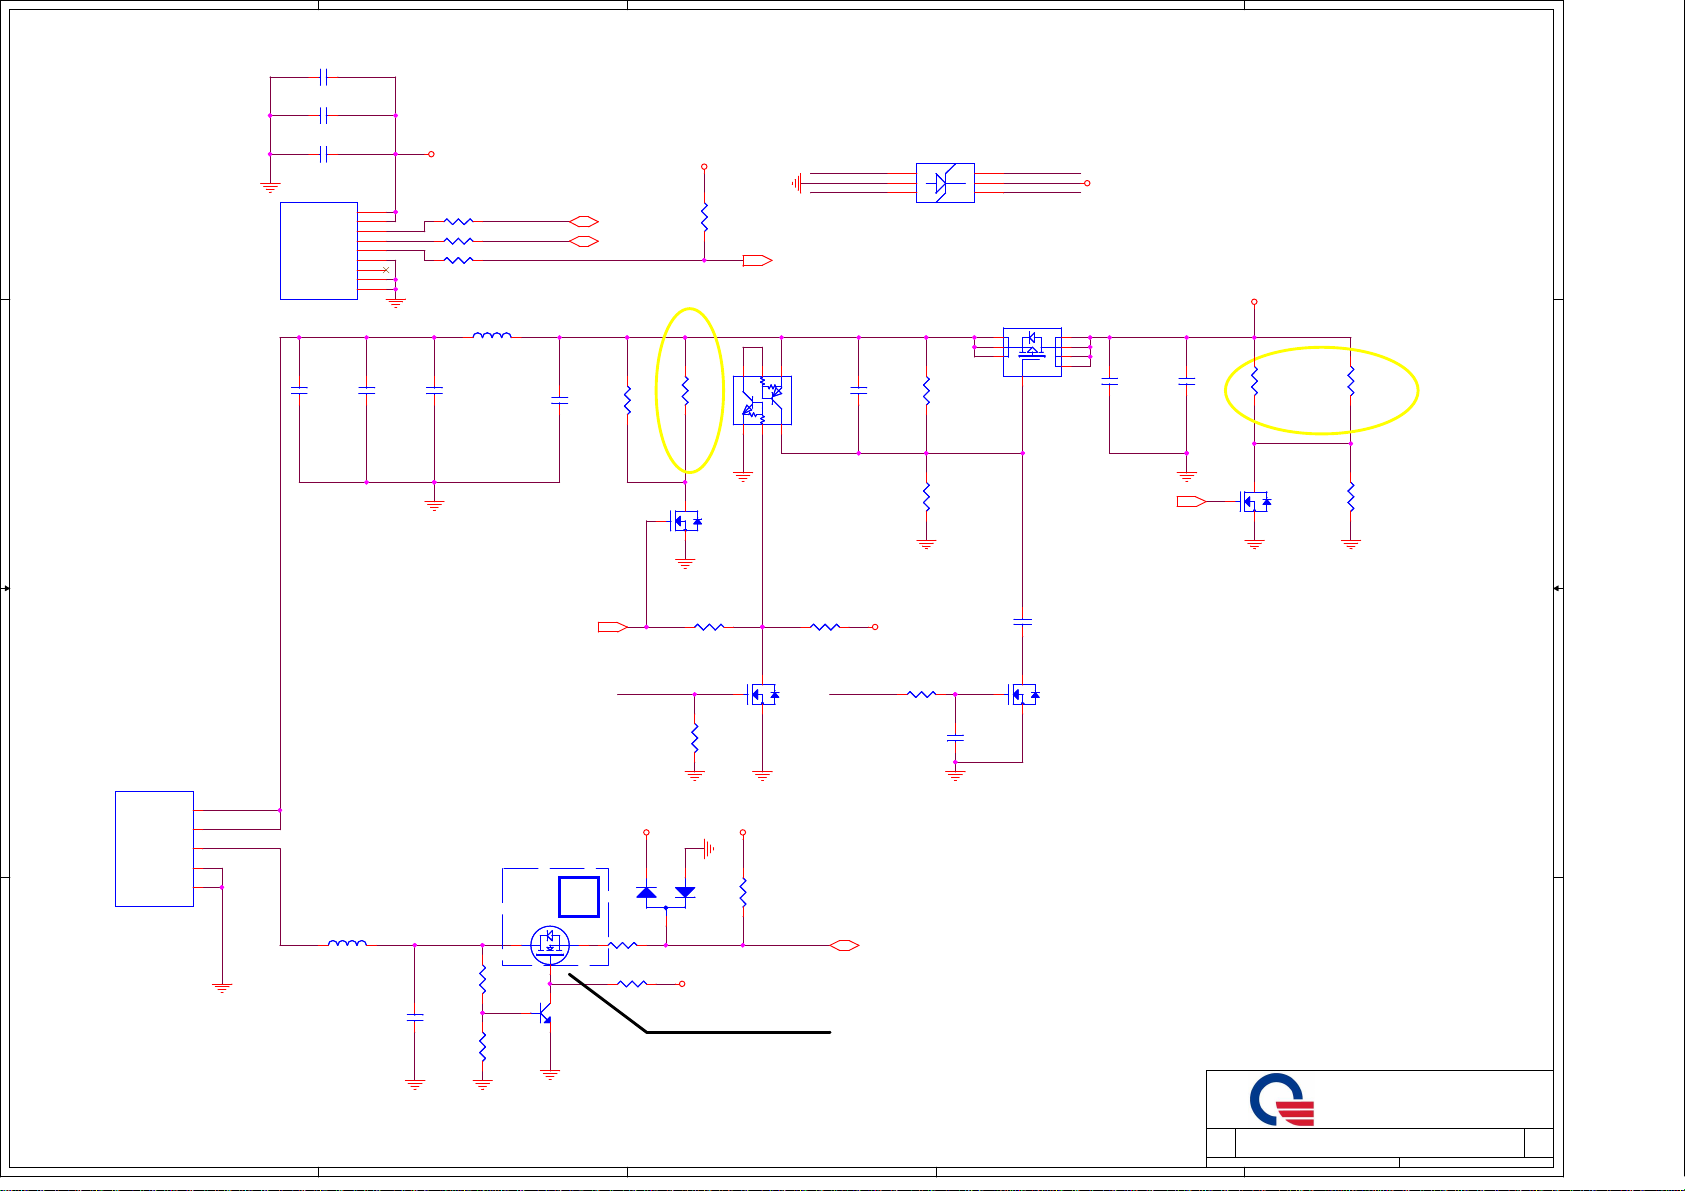1685x1191 pixels.
Task: Select the NPN transistor symbol
Action: pos(546,1013)
